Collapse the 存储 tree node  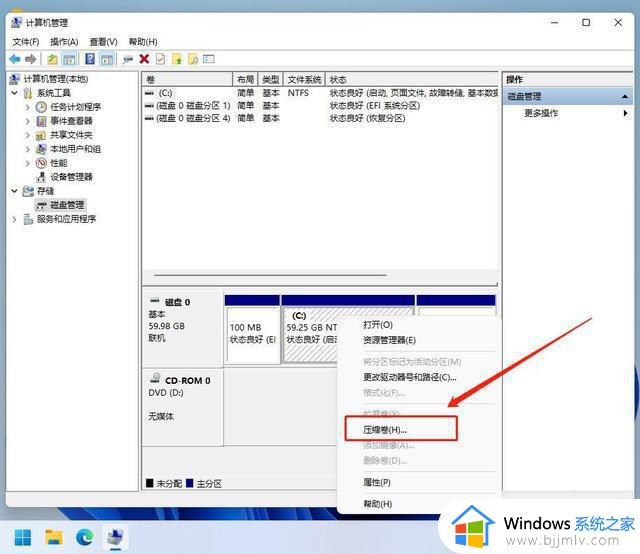pos(15,191)
